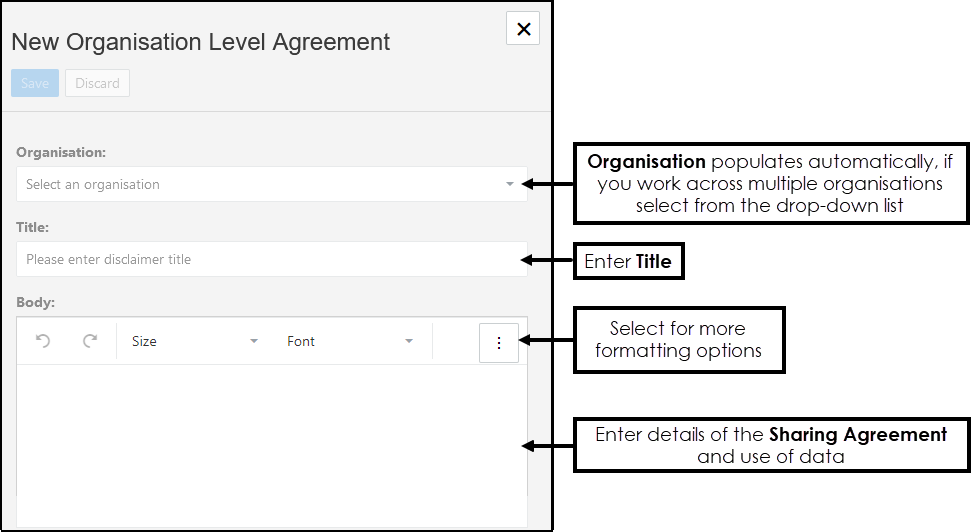The width and height of the screenshot is (977, 532).
Task: Click the 'Organisation:' field label
Action: point(61,152)
